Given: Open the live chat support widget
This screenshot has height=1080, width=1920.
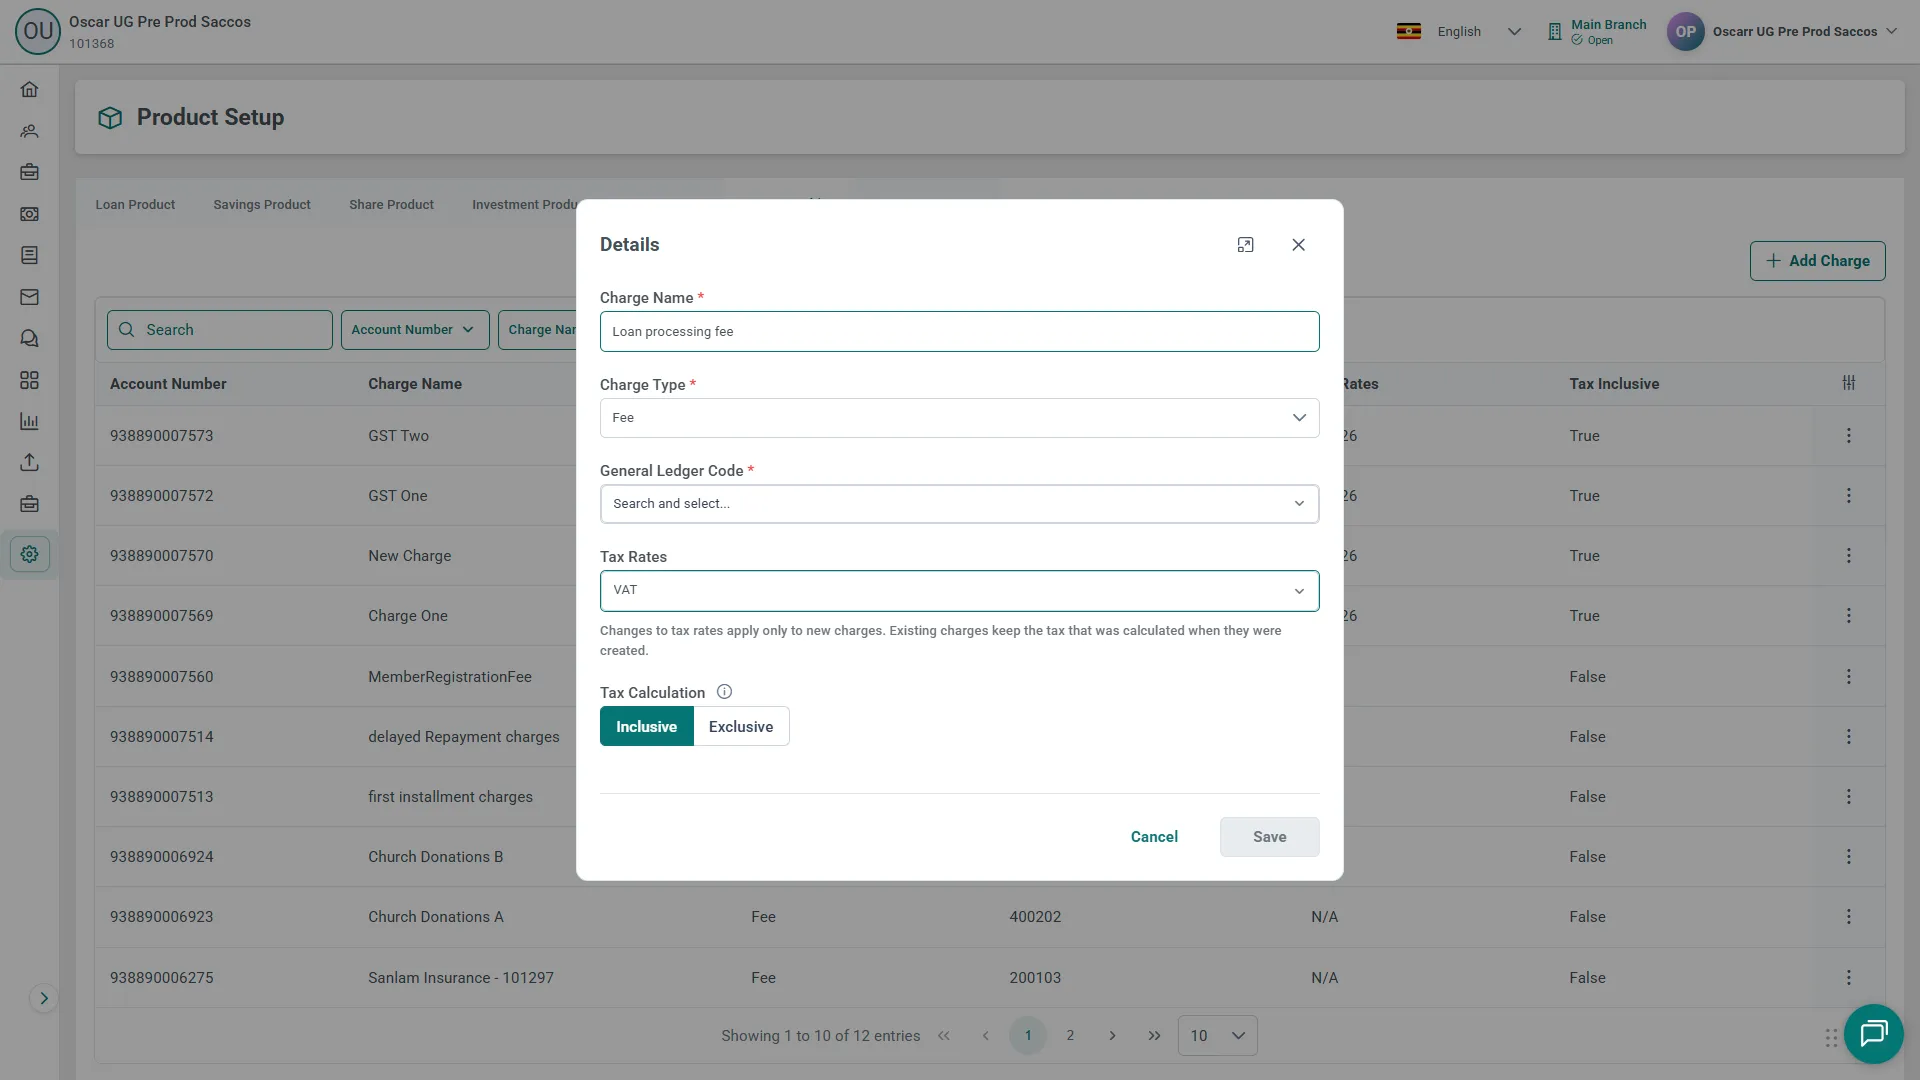Looking at the screenshot, I should click(x=1873, y=1034).
